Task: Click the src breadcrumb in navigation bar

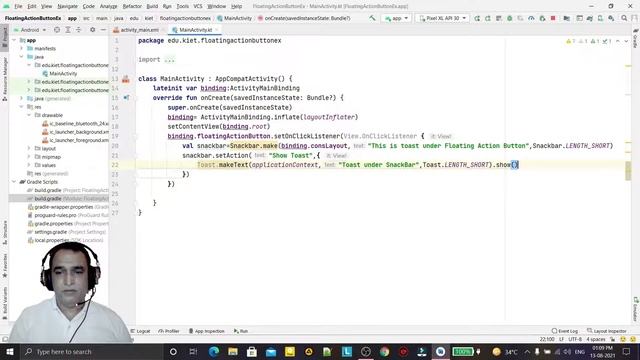Action: [87, 18]
